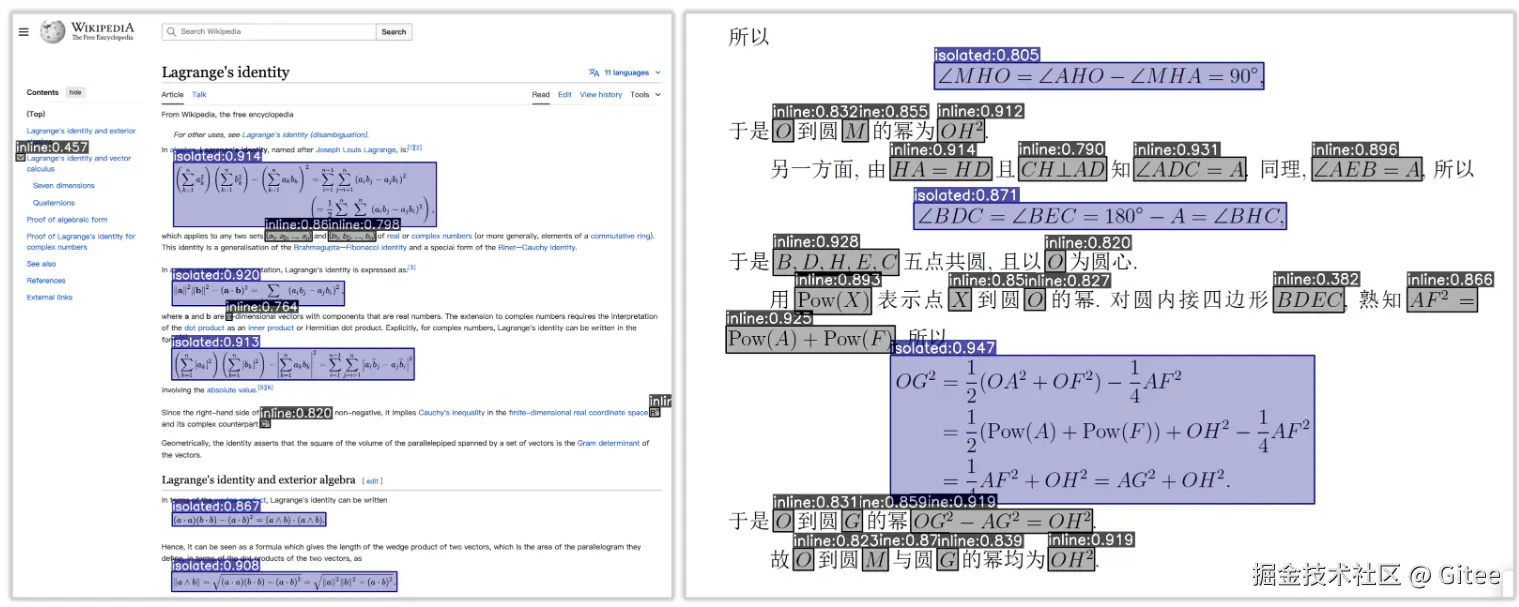Image resolution: width=1519 pixels, height=607 pixels.
Task: Click '另一方面' text in the math document
Action: point(814,170)
